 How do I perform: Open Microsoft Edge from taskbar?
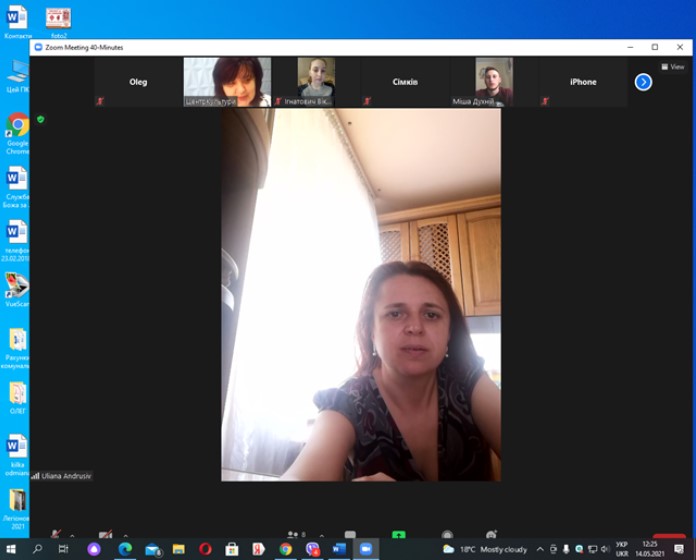point(125,549)
